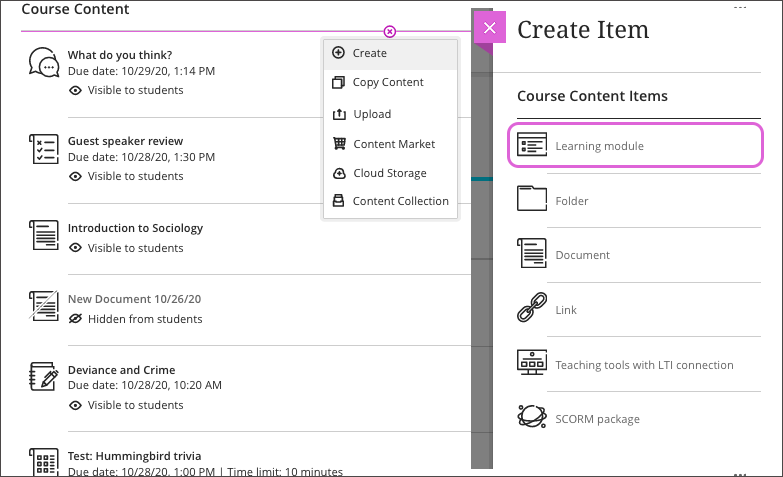The height and width of the screenshot is (477, 783).
Task: Toggle Visible to students for Introduction to Sociology
Action: point(126,248)
